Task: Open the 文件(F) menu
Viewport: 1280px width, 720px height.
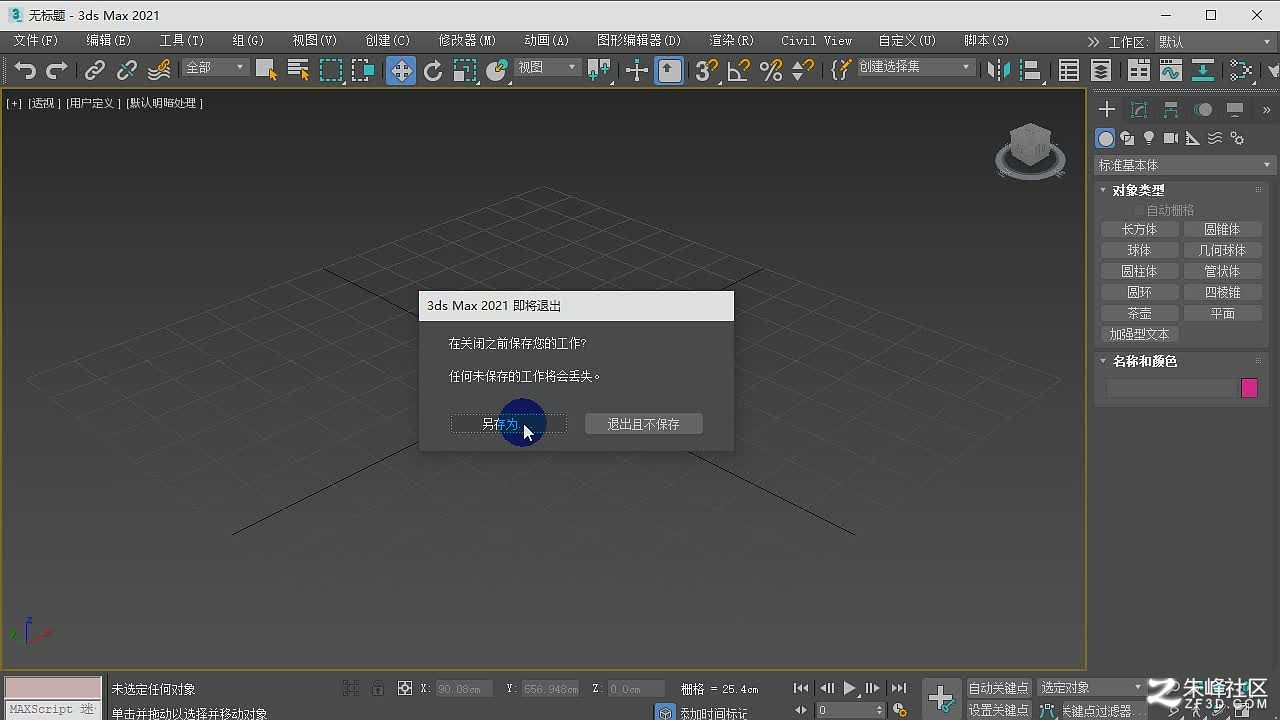Action: tap(36, 41)
